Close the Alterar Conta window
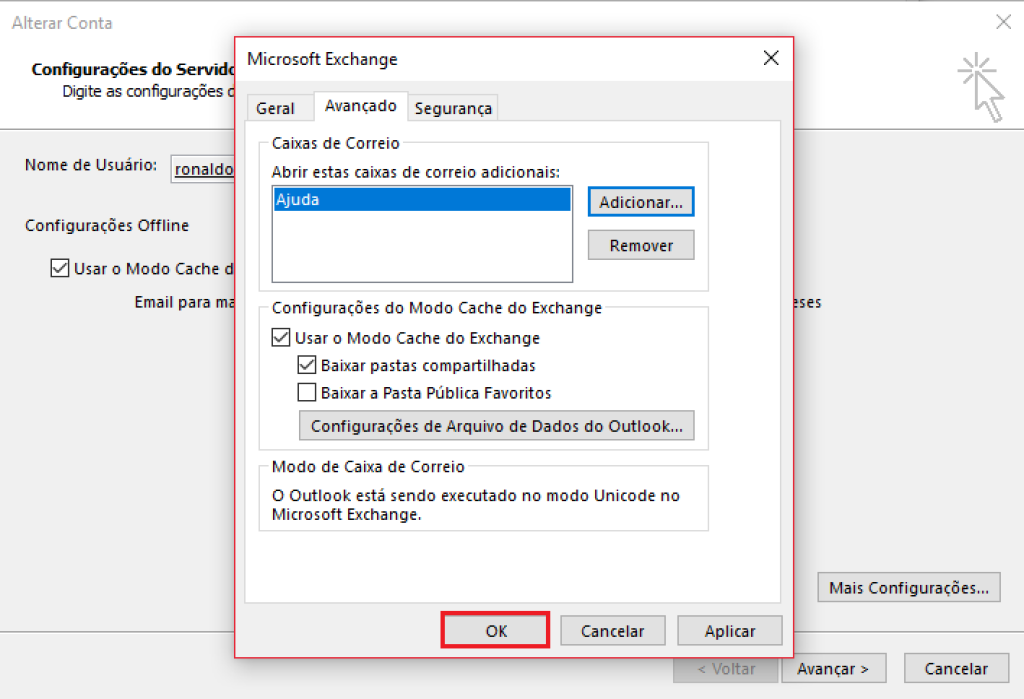Screen dimensions: 1024x699 click(1004, 22)
